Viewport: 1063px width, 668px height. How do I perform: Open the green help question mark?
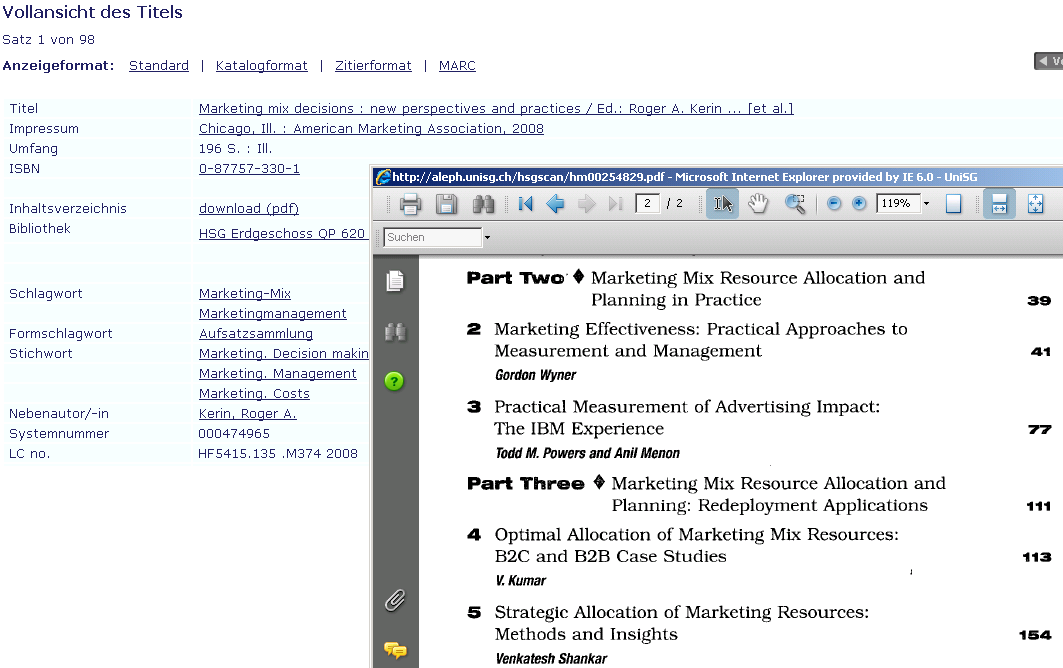tap(394, 381)
